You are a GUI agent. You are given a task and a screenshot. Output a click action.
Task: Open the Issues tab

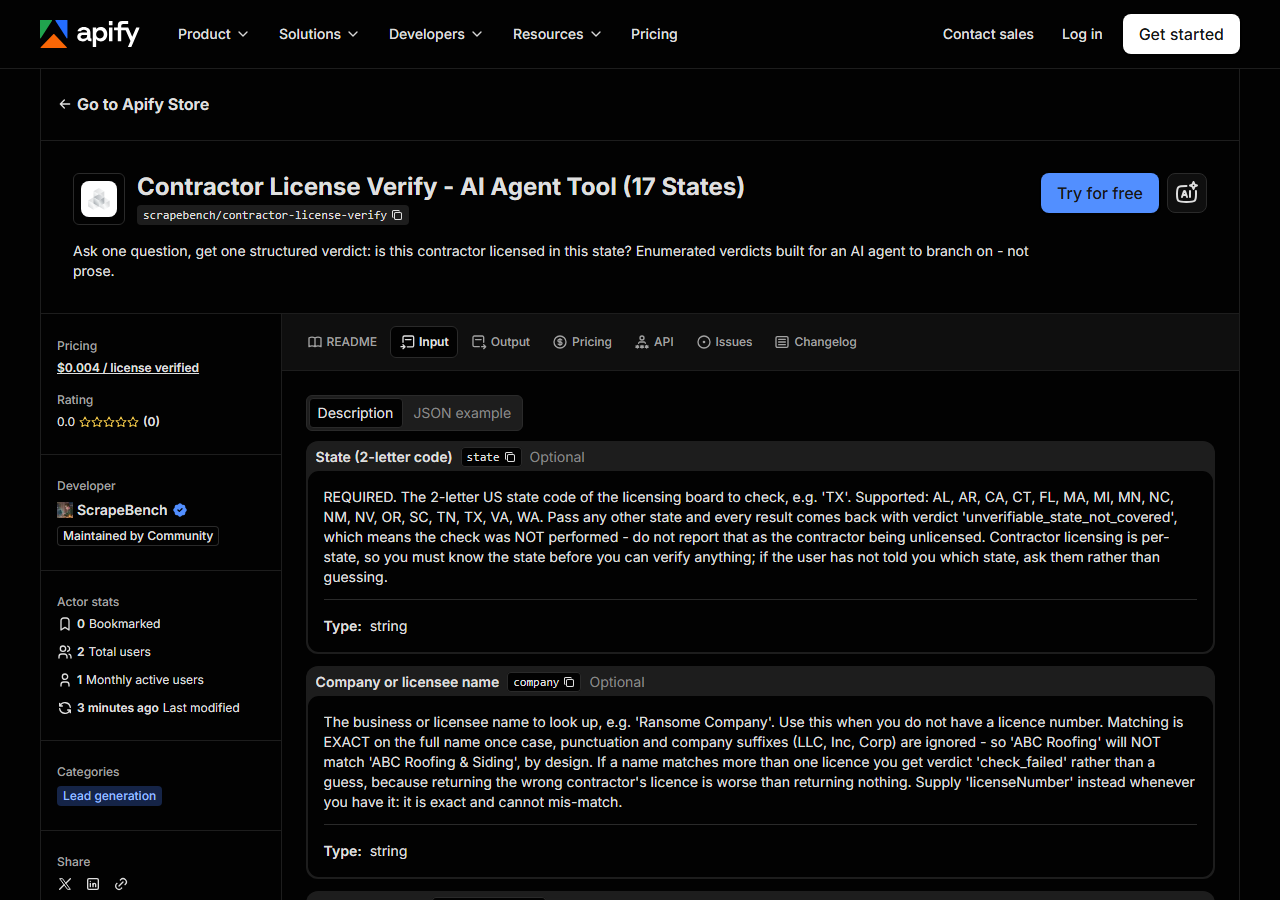[724, 342]
